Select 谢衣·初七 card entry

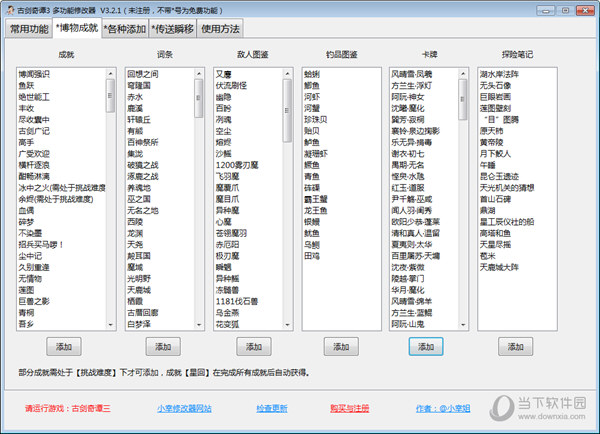coord(408,154)
